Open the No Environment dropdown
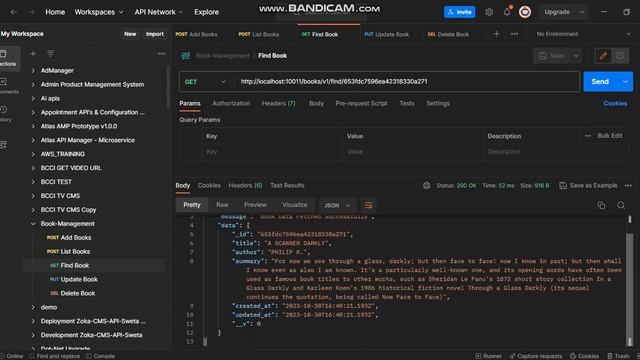Screen dimensions: 640x360 pos(584,34)
